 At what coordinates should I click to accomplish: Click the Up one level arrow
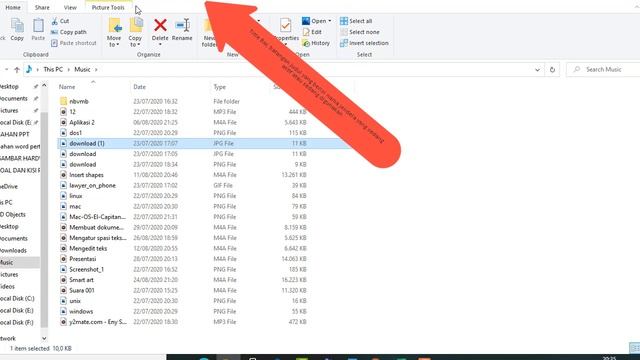17,70
